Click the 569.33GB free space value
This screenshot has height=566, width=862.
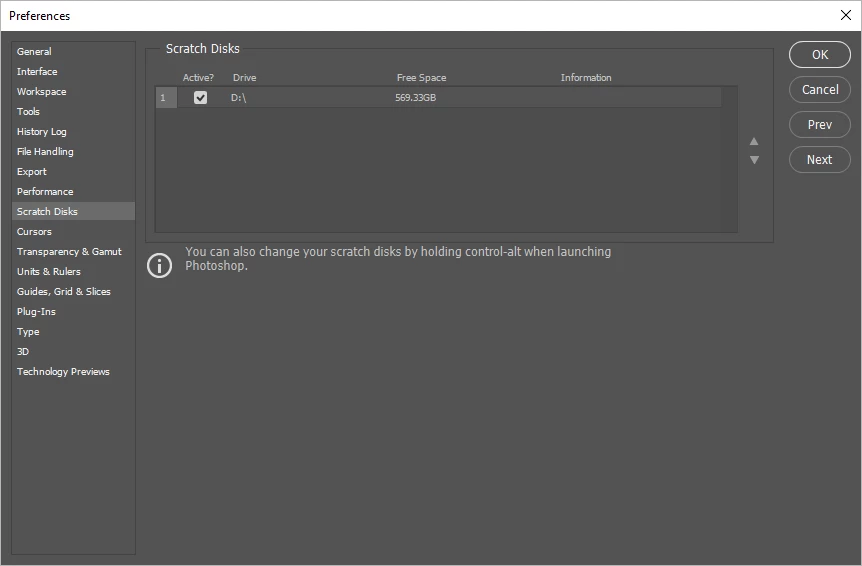click(416, 98)
